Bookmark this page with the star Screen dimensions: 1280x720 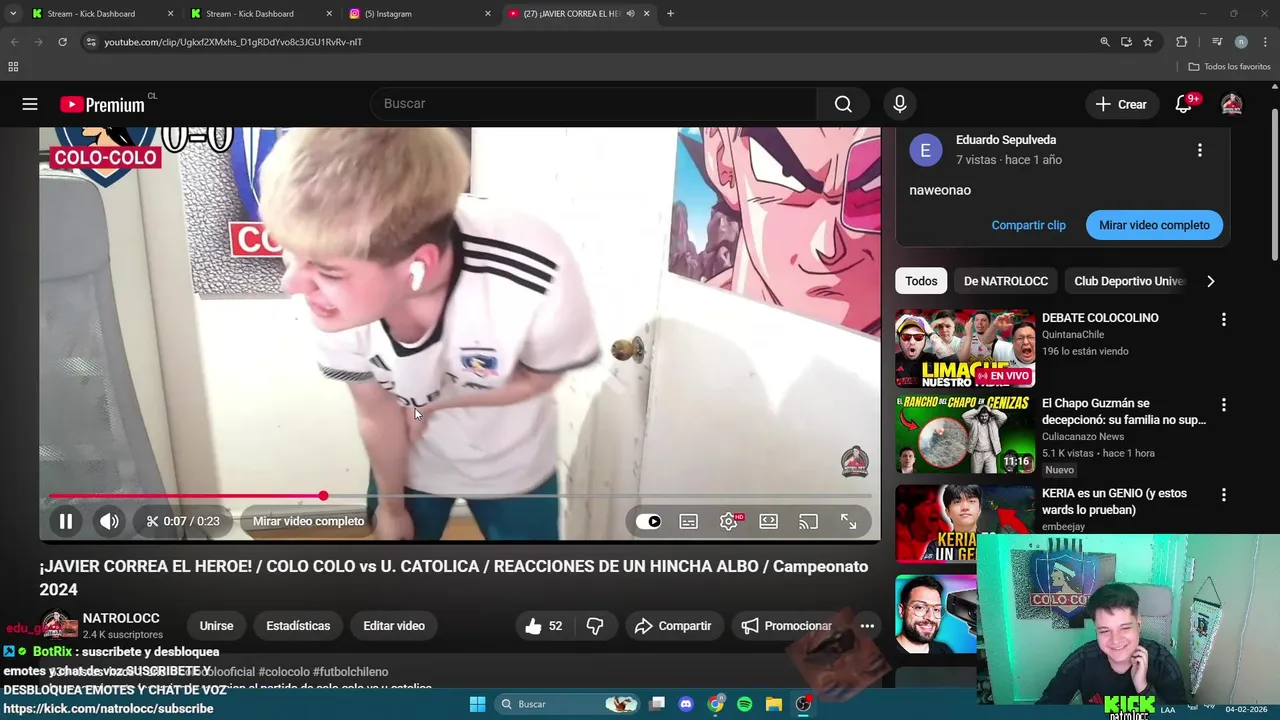(x=1148, y=42)
